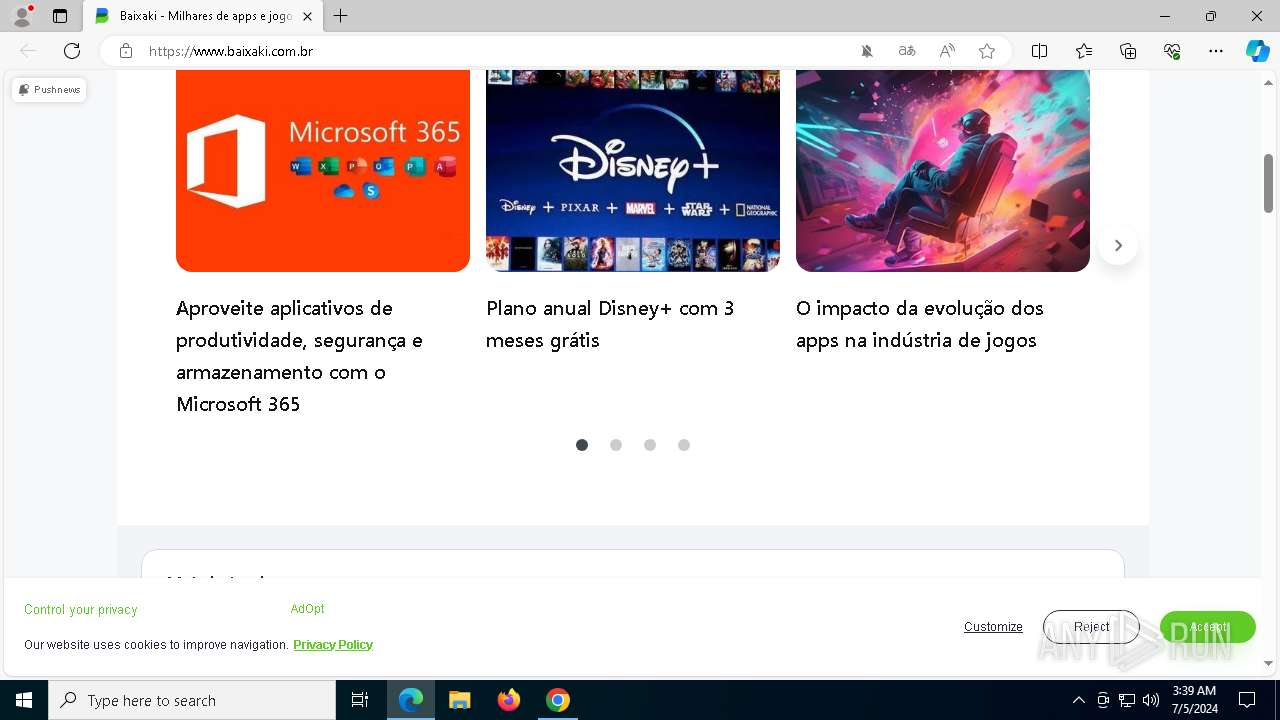This screenshot has height=720, width=1280.
Task: Click the Pushnews badge
Action: point(49,90)
